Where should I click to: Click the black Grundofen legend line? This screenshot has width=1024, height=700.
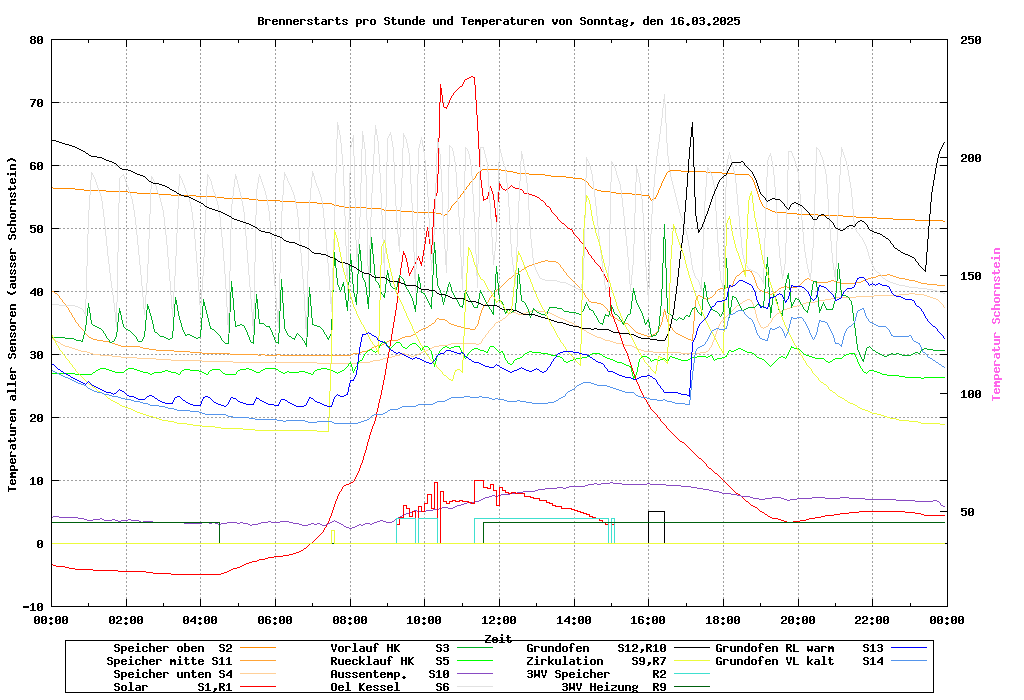click(x=691, y=648)
